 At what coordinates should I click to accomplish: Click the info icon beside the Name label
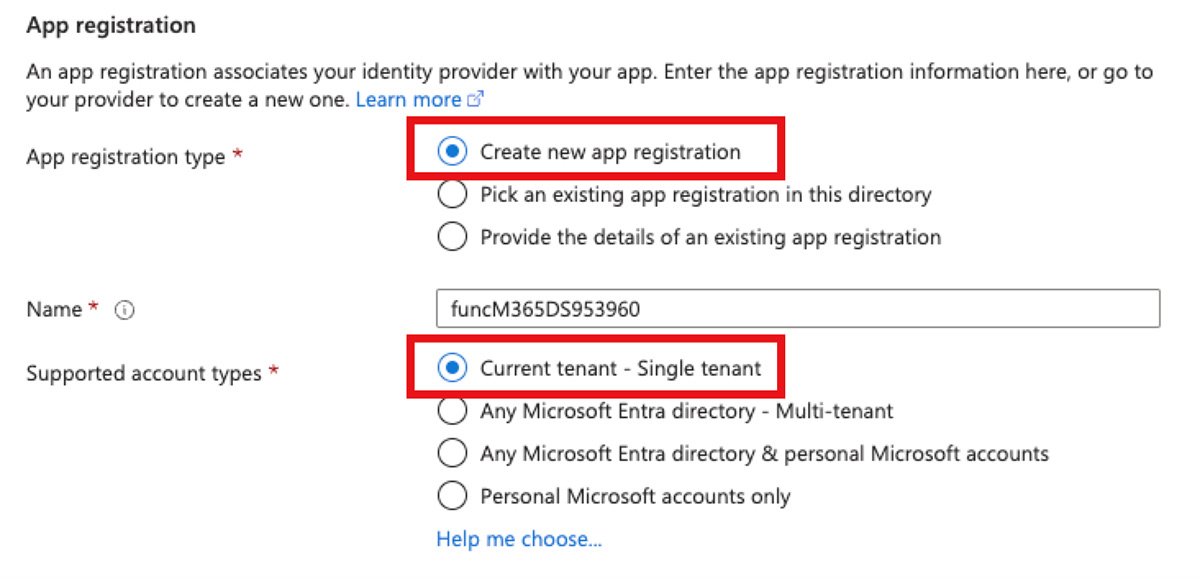click(x=125, y=310)
